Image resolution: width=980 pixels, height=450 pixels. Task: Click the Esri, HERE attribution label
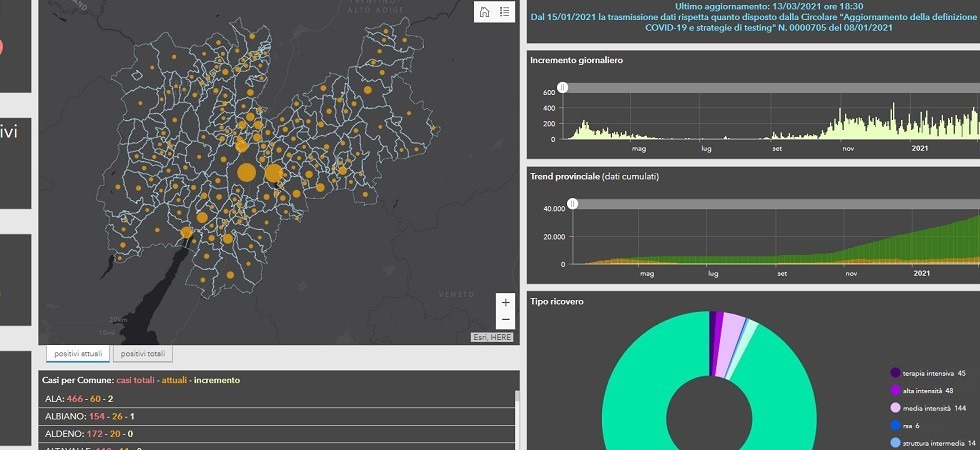[492, 338]
